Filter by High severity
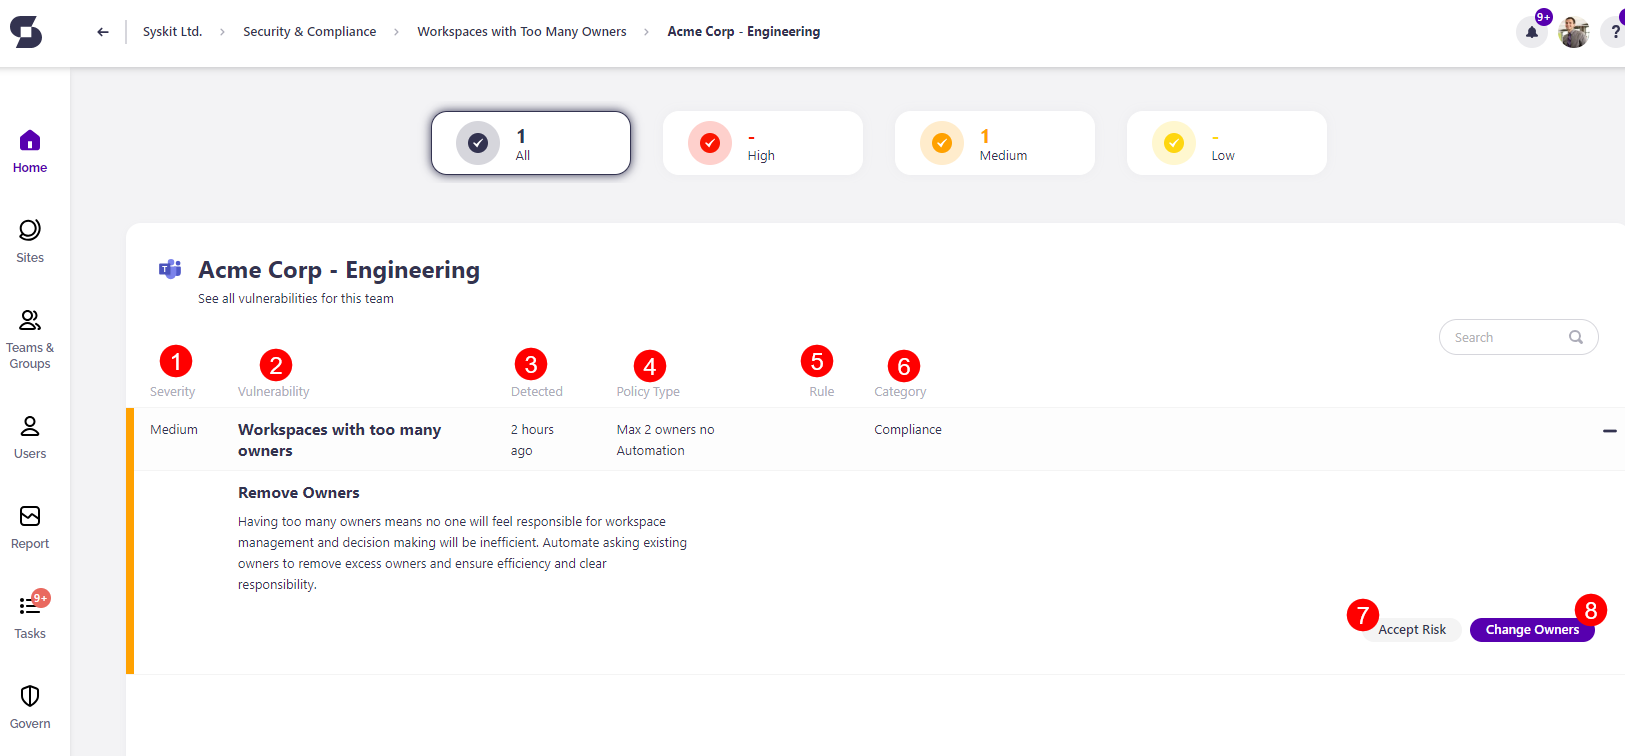 [x=762, y=143]
